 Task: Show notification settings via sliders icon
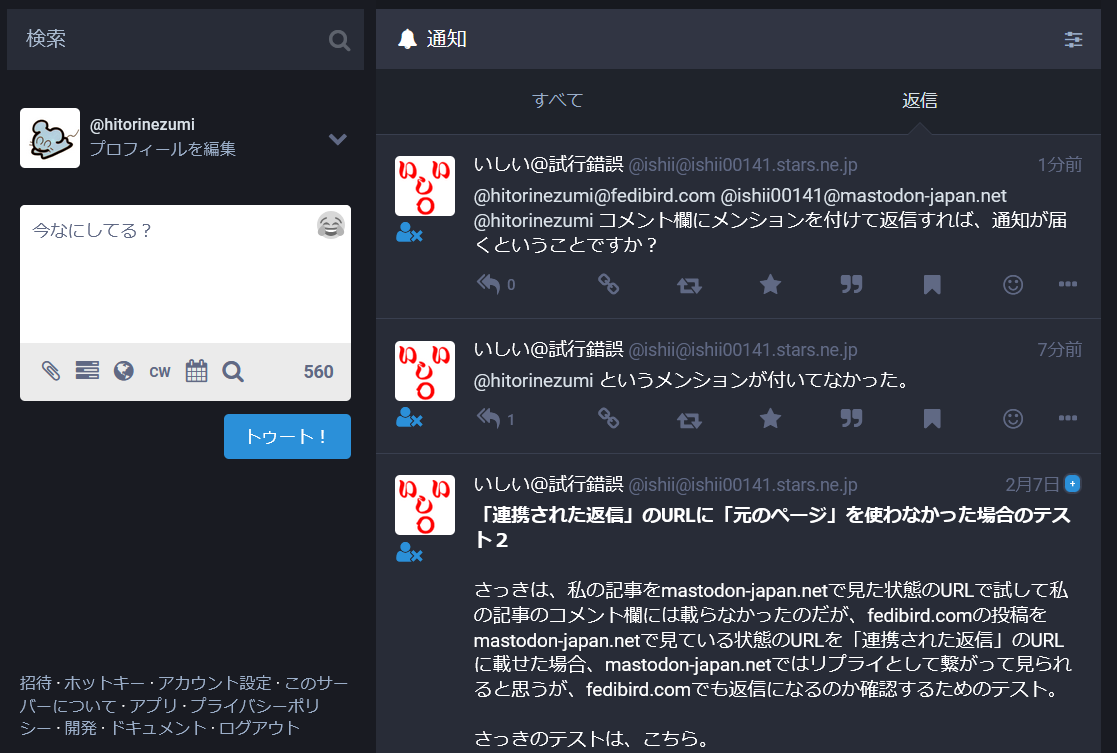(1073, 40)
